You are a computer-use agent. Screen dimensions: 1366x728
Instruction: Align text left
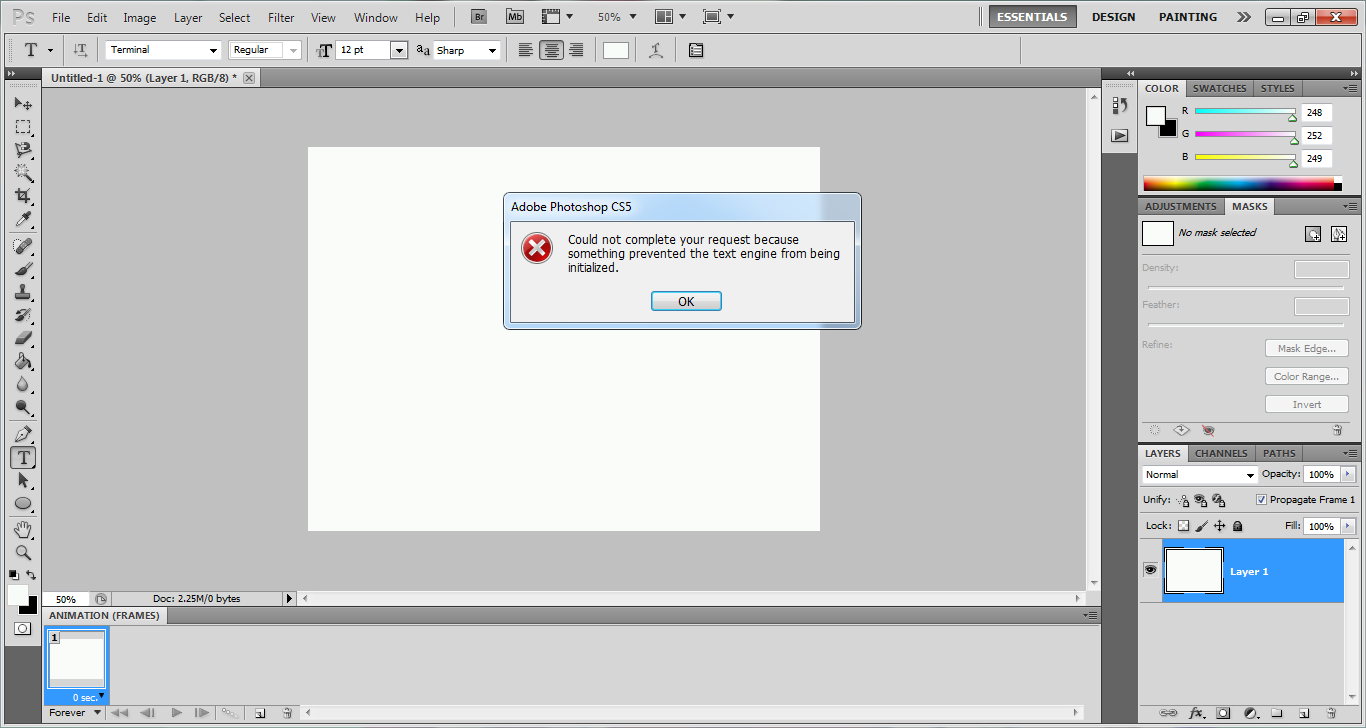pos(526,50)
